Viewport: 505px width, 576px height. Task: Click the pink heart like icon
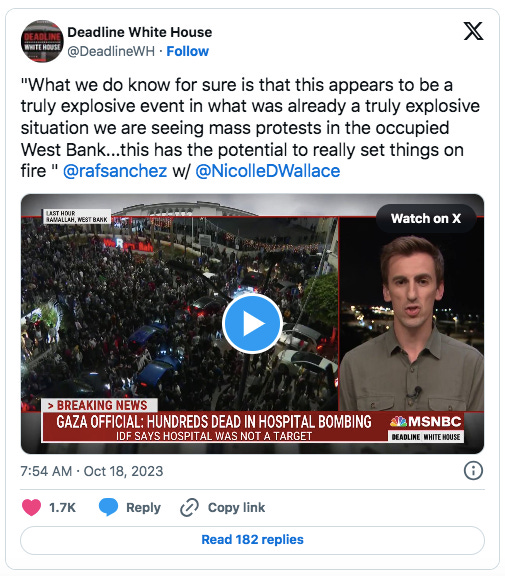pyautogui.click(x=31, y=508)
